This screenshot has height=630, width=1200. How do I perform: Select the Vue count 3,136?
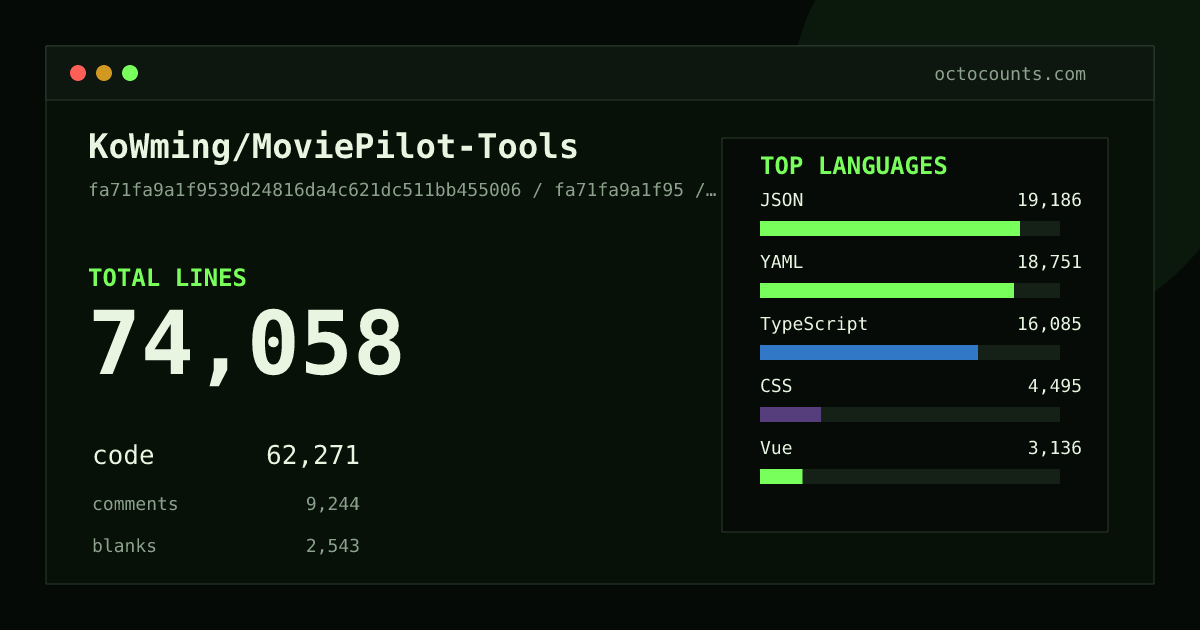[1055, 448]
